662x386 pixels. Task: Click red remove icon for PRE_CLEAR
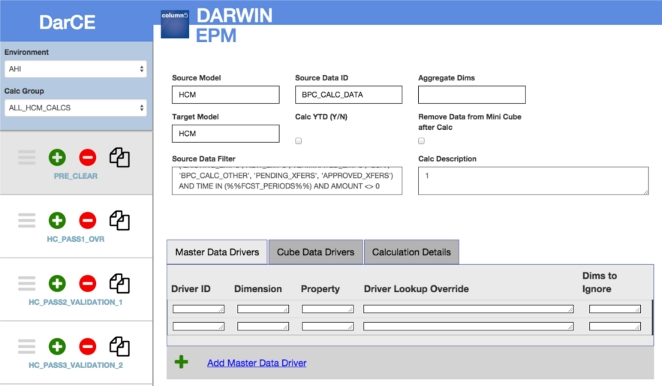87,157
